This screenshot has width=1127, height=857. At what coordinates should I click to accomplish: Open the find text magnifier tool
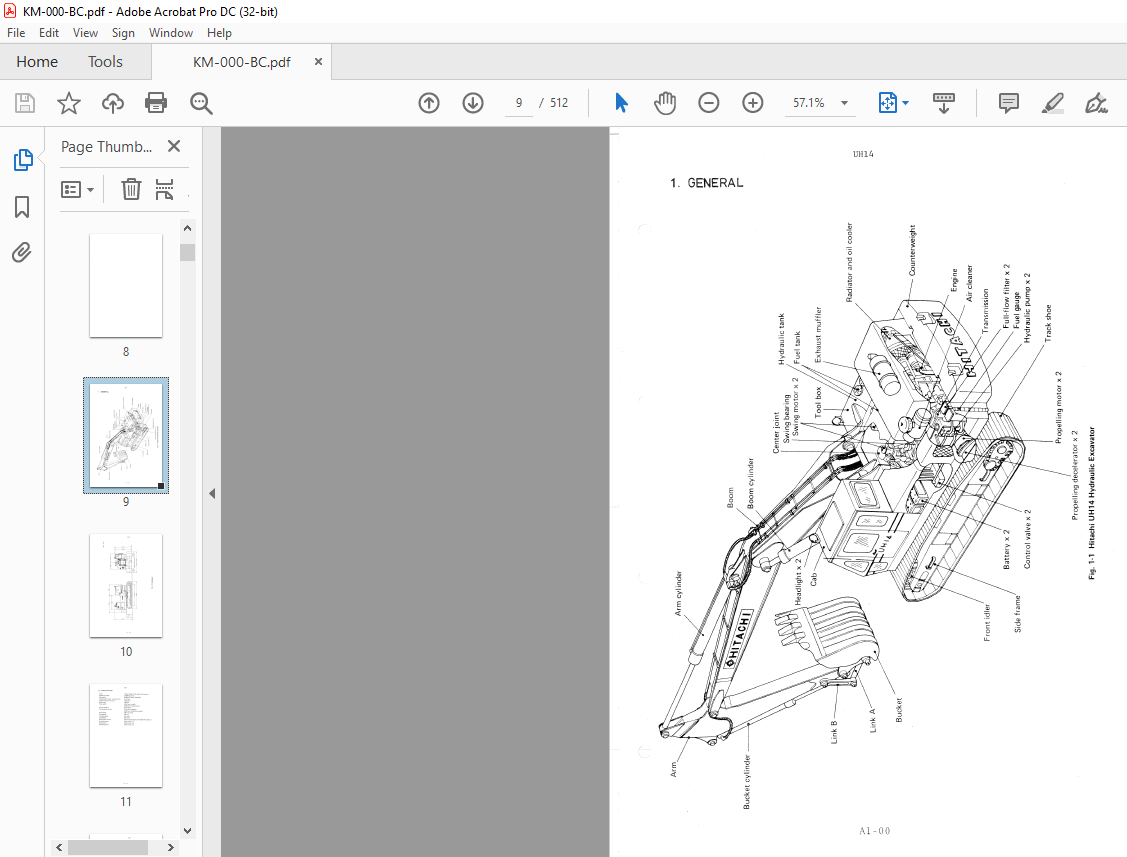[x=201, y=103]
